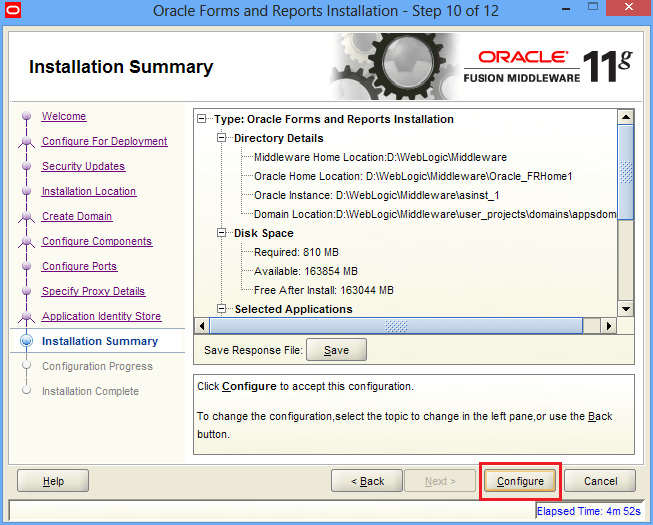
Task: Click the vertical scrollbar up arrow
Action: coord(626,117)
